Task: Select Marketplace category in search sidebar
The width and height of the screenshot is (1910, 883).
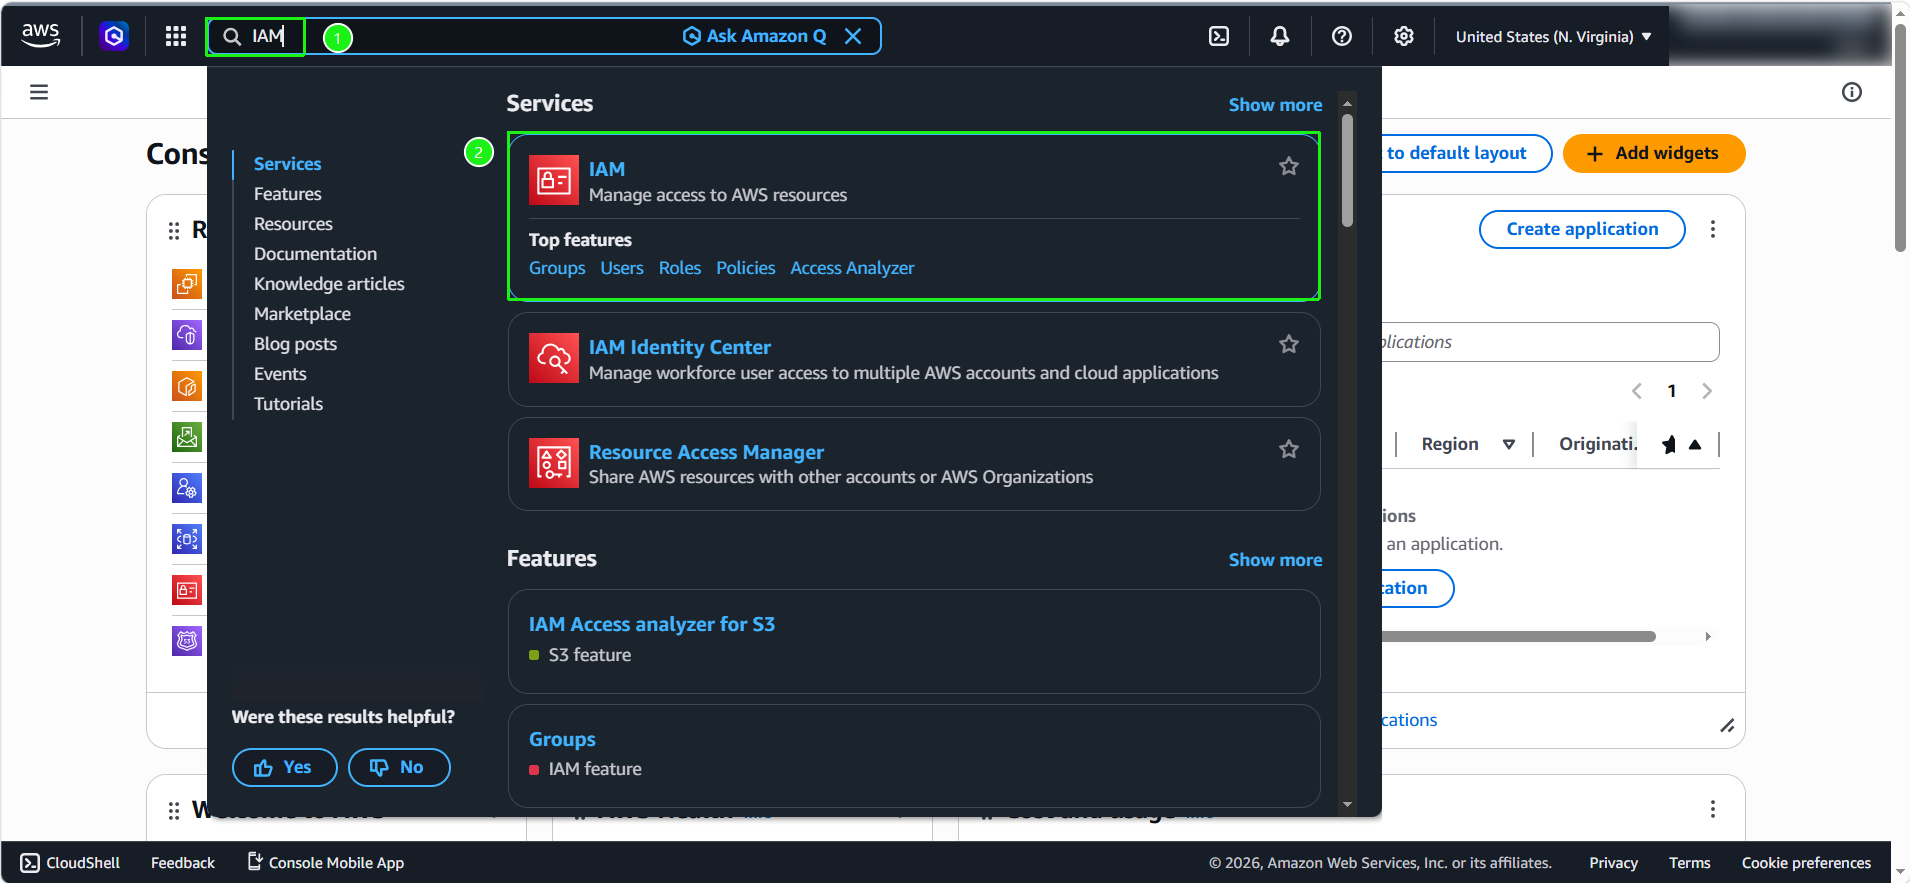Action: [302, 314]
